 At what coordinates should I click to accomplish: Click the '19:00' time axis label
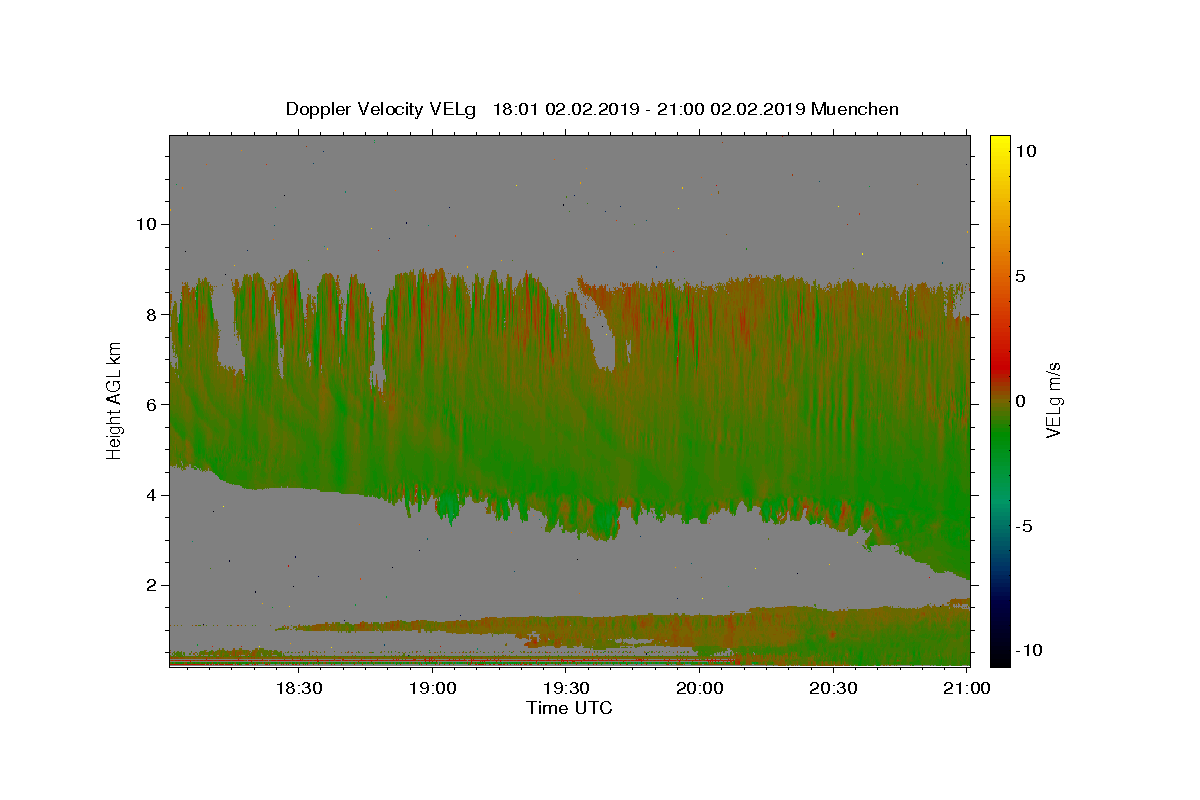[x=432, y=688]
